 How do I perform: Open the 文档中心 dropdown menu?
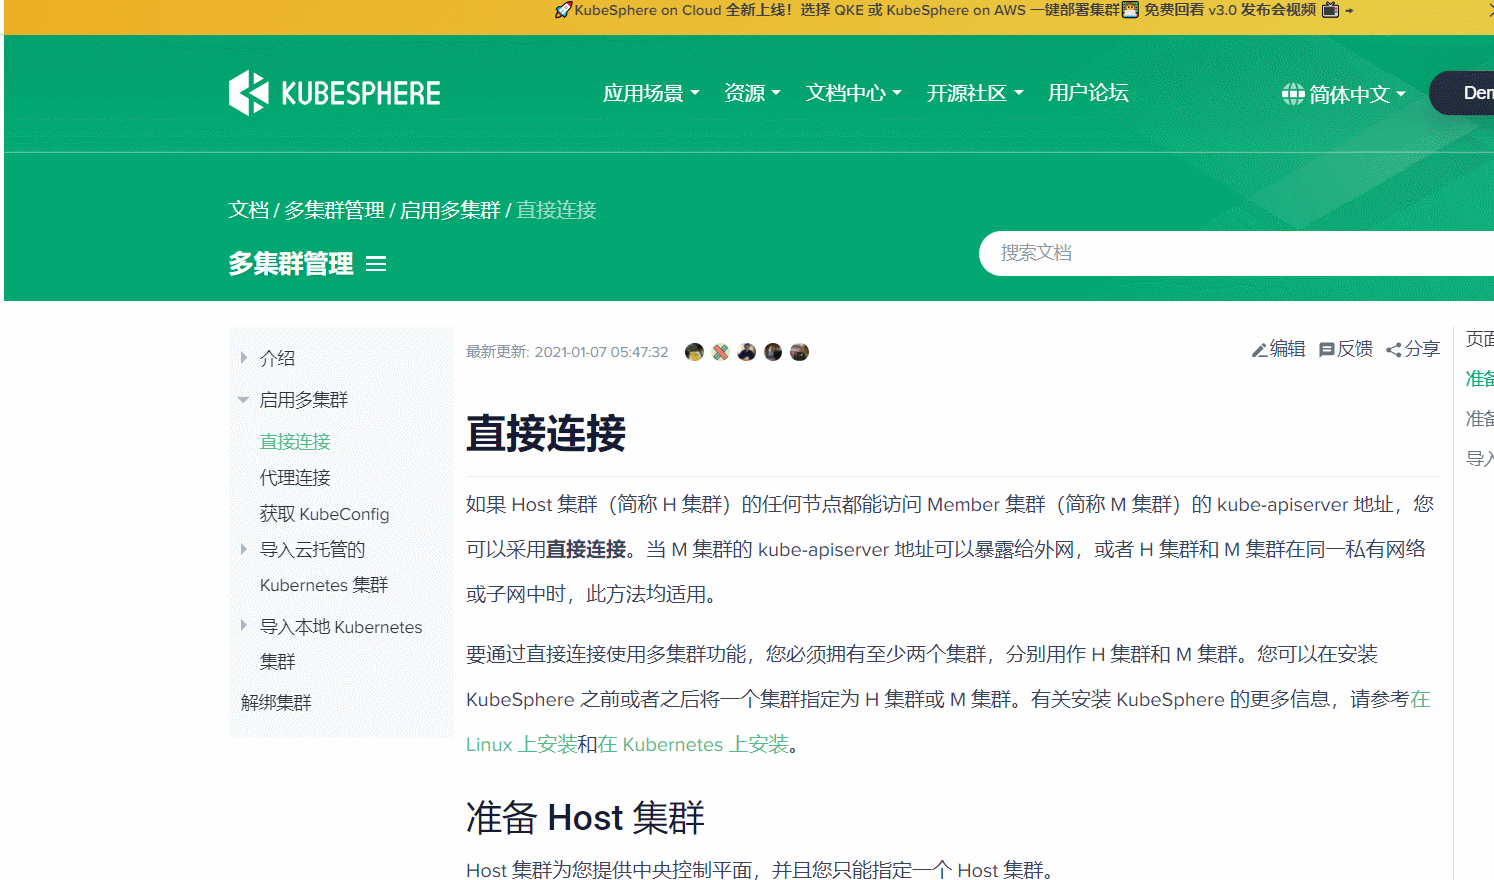pyautogui.click(x=854, y=93)
